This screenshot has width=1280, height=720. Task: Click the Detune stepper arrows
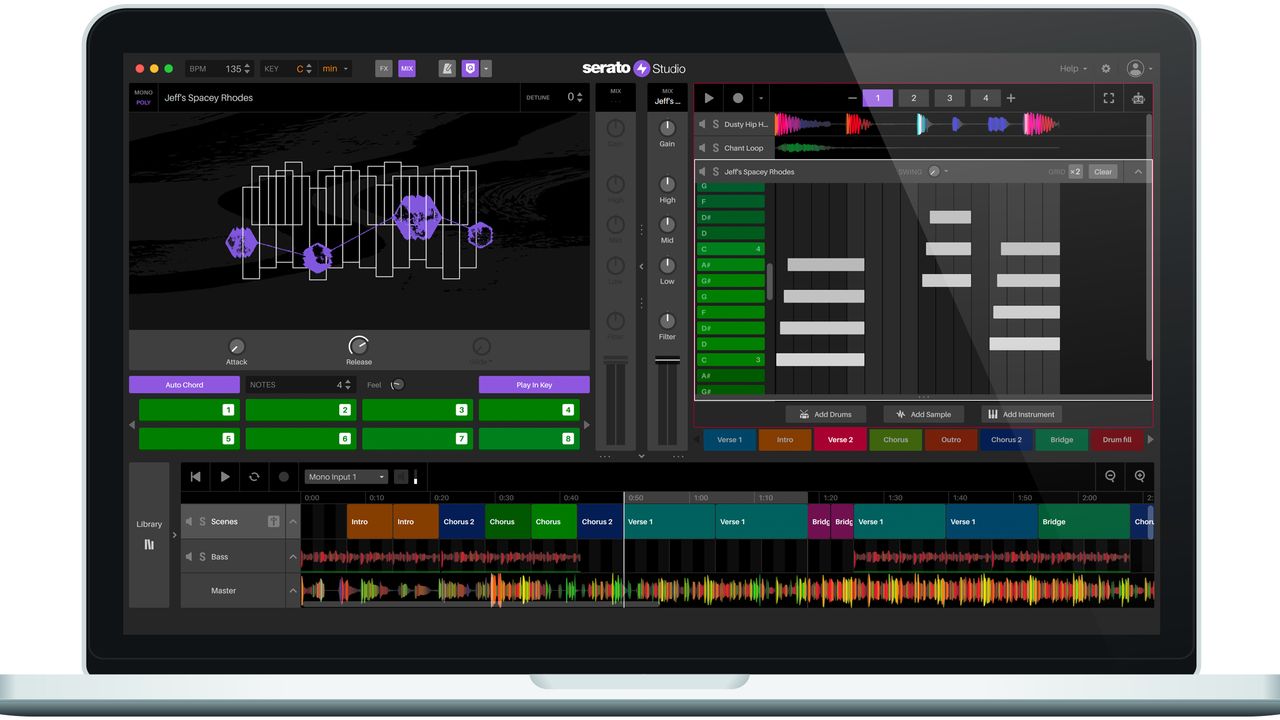[x=581, y=97]
